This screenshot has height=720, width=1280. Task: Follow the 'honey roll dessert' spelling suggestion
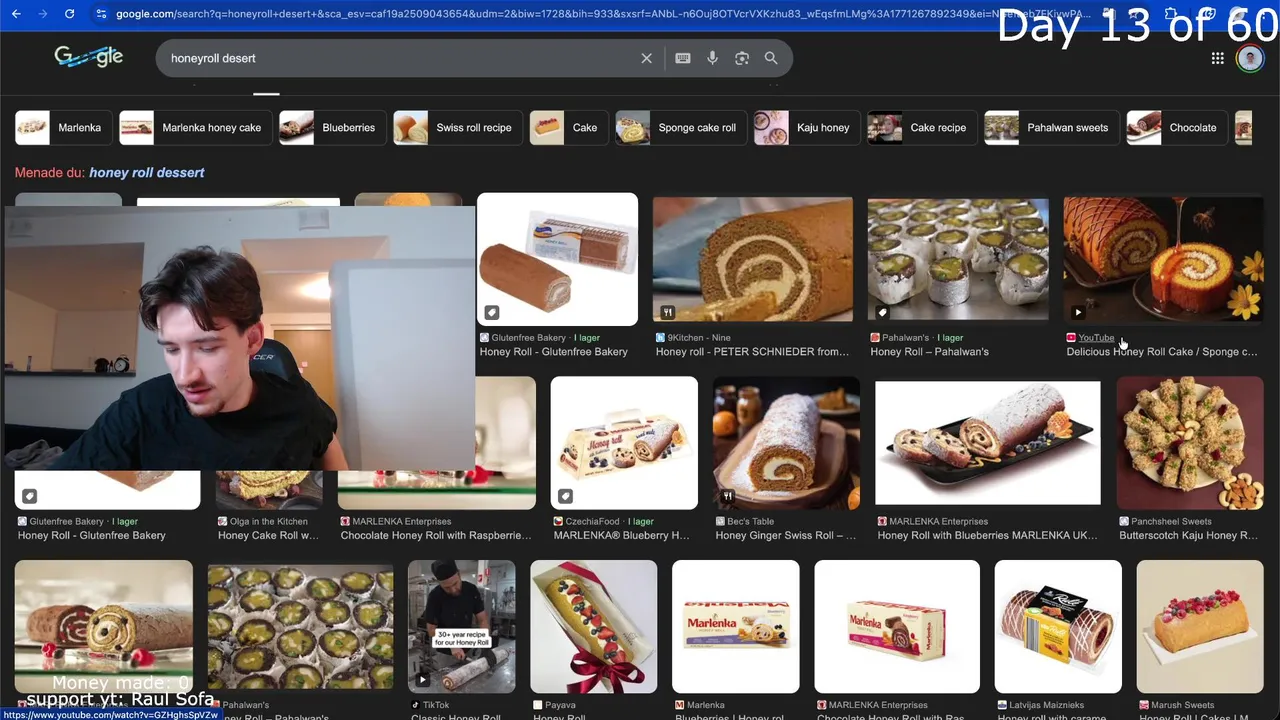[x=146, y=172]
